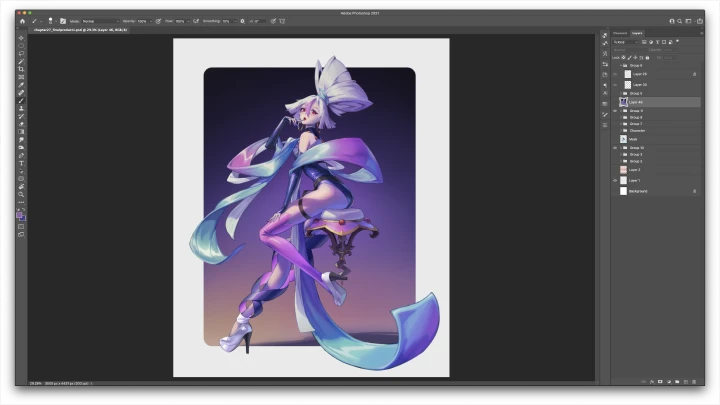Select the Eyedropper tool
This screenshot has height=405, width=720.
click(x=21, y=85)
